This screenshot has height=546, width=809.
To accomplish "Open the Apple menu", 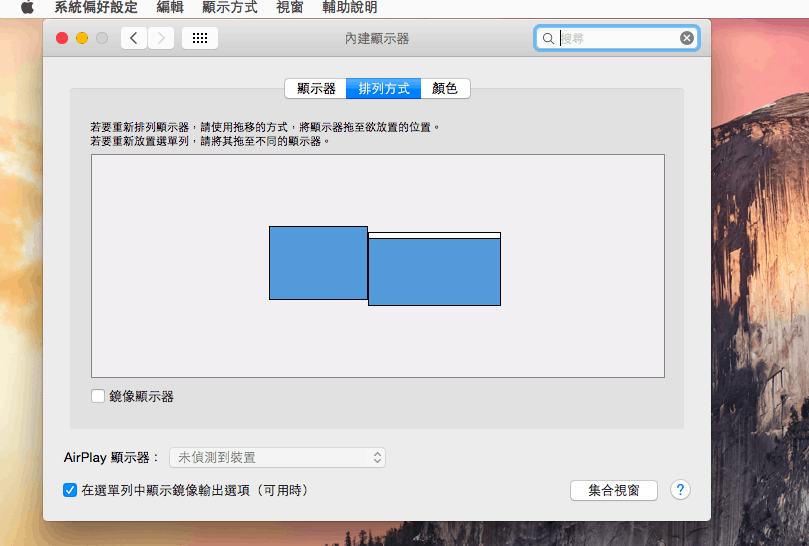I will (x=27, y=7).
